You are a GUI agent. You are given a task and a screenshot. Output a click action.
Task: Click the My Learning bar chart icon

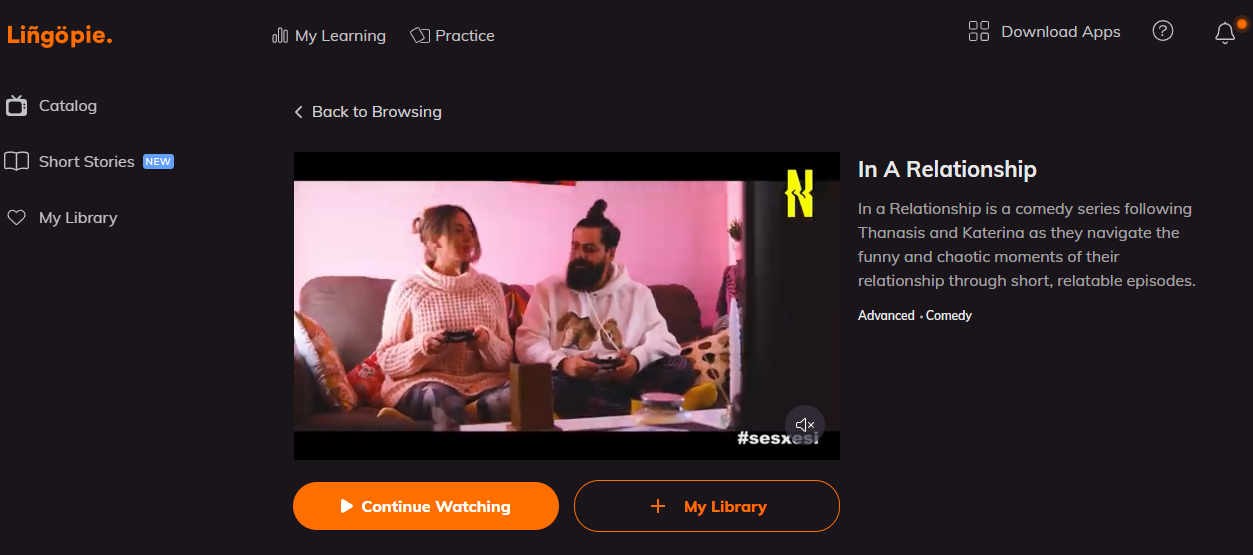pyautogui.click(x=280, y=36)
